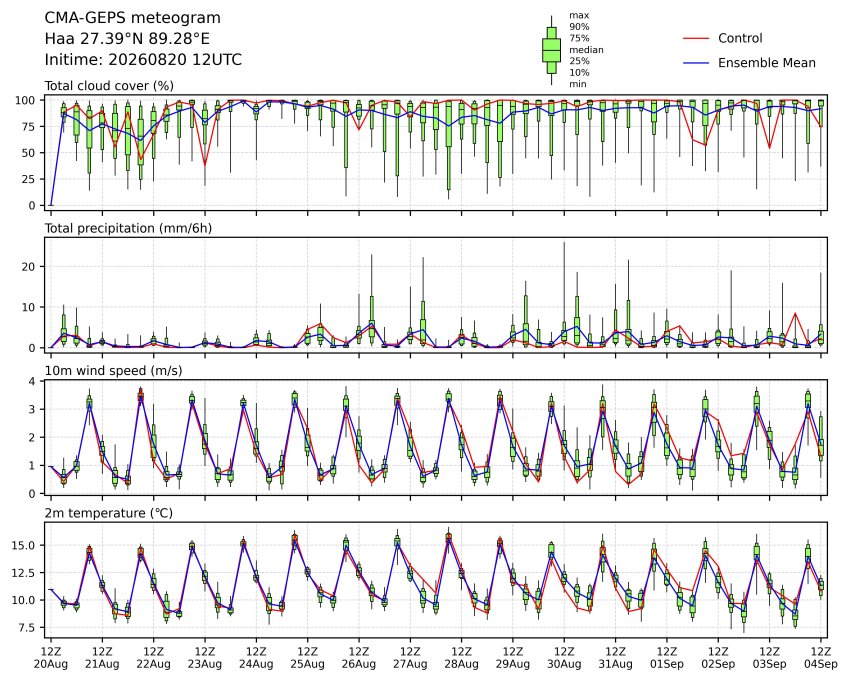Click the 2m temperature (°C) title
Image resolution: width=849 pixels, height=681 pixels.
108,513
